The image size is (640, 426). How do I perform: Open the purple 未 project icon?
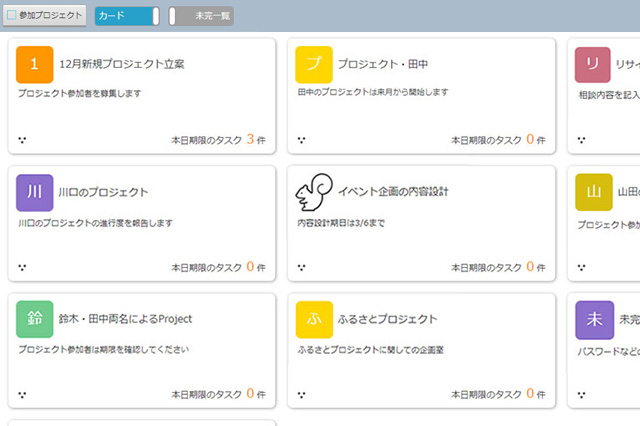595,320
